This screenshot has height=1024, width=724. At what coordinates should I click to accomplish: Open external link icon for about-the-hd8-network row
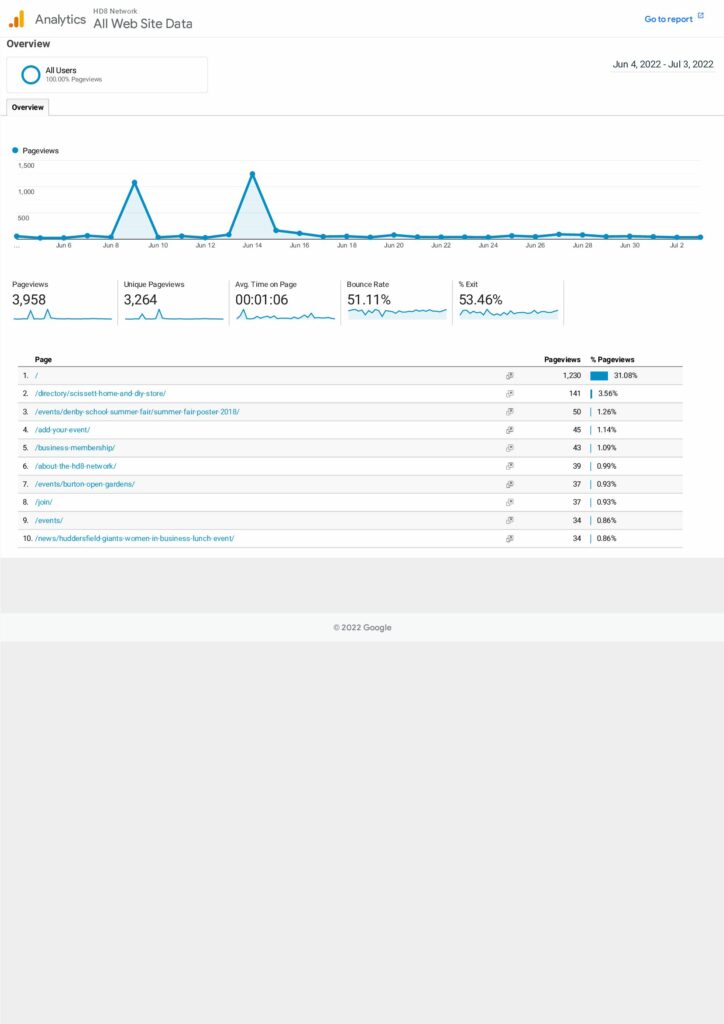tap(509, 466)
